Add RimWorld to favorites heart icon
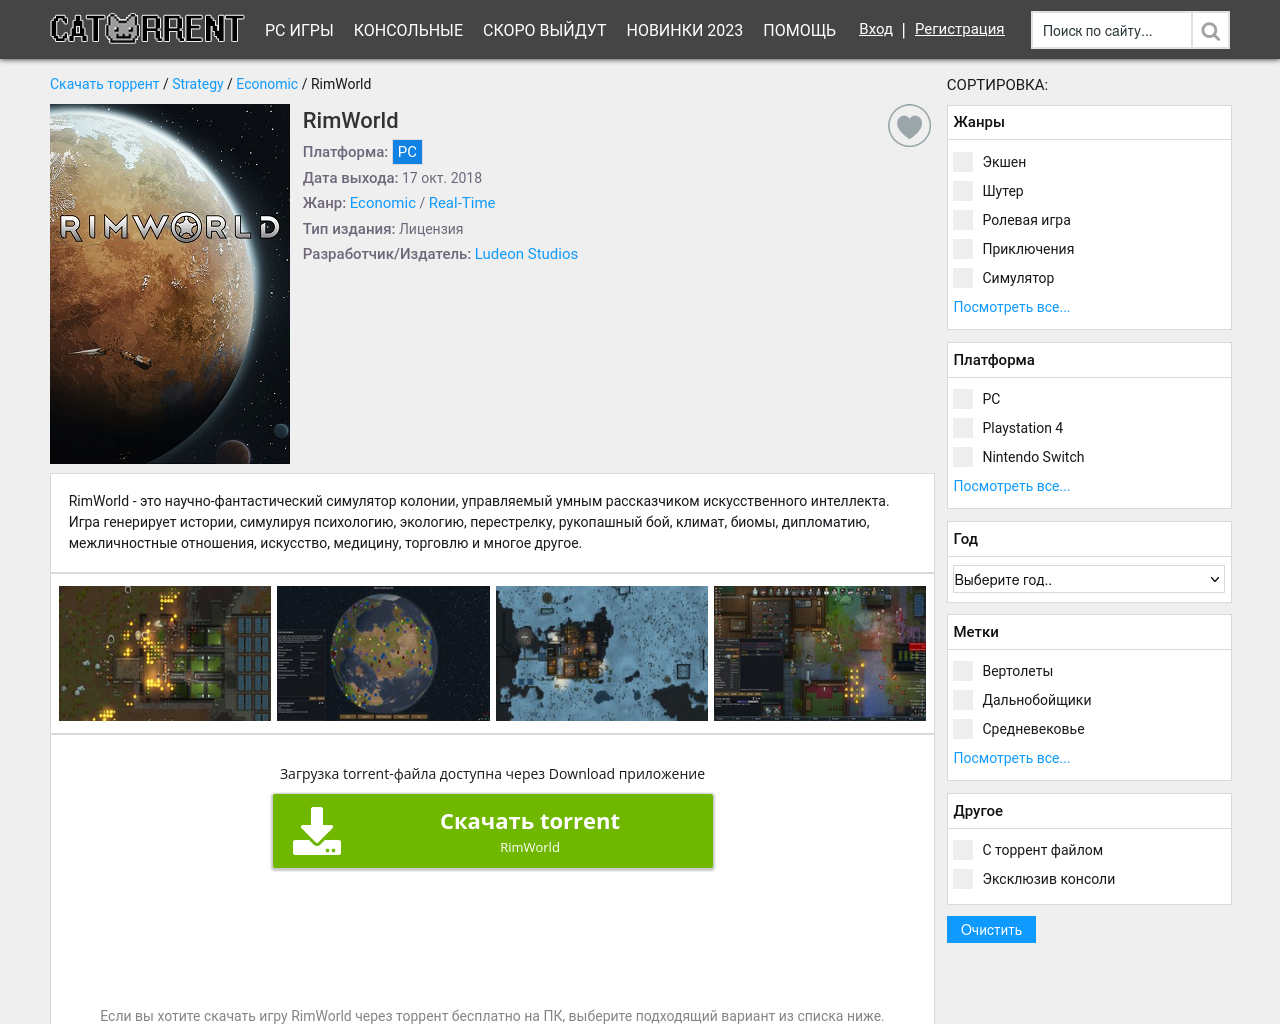The image size is (1280, 1024). click(909, 126)
